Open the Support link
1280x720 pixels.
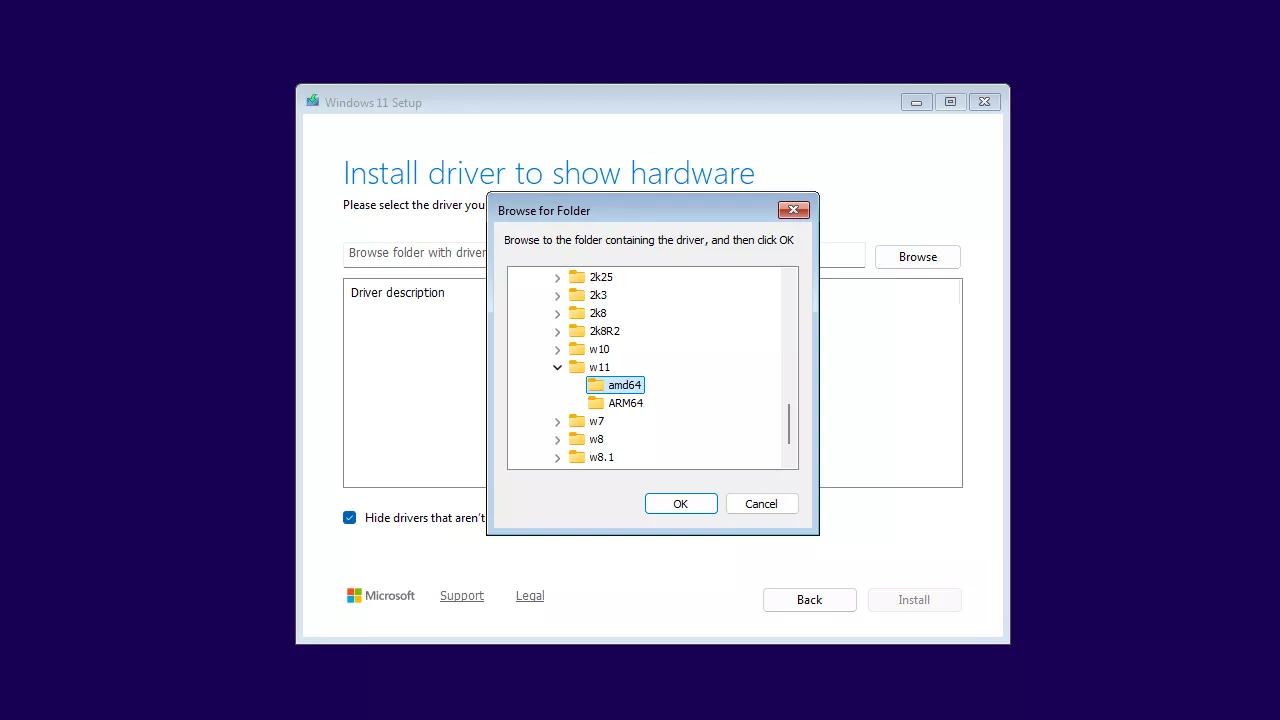tap(462, 596)
